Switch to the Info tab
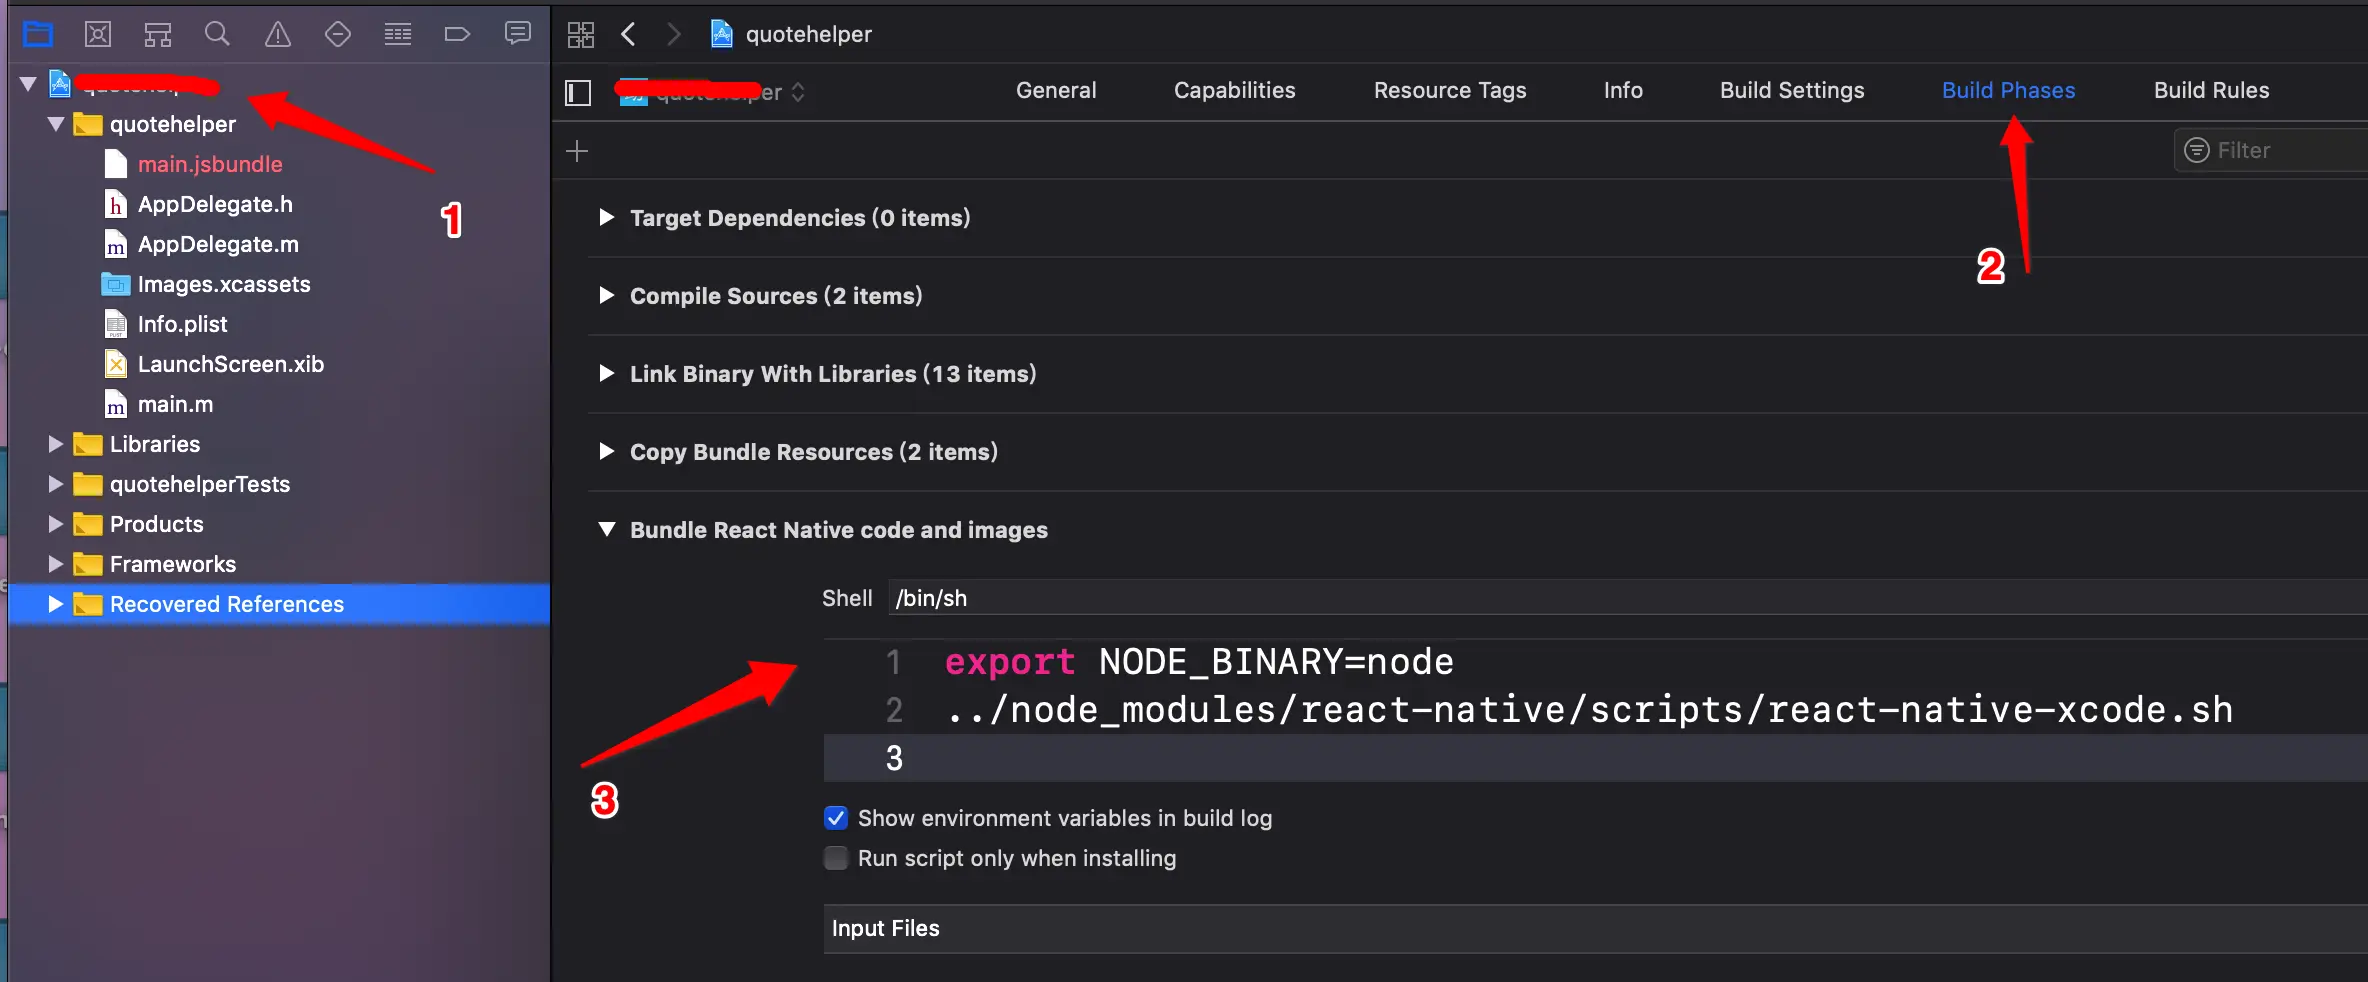This screenshot has width=2368, height=982. (x=1623, y=90)
